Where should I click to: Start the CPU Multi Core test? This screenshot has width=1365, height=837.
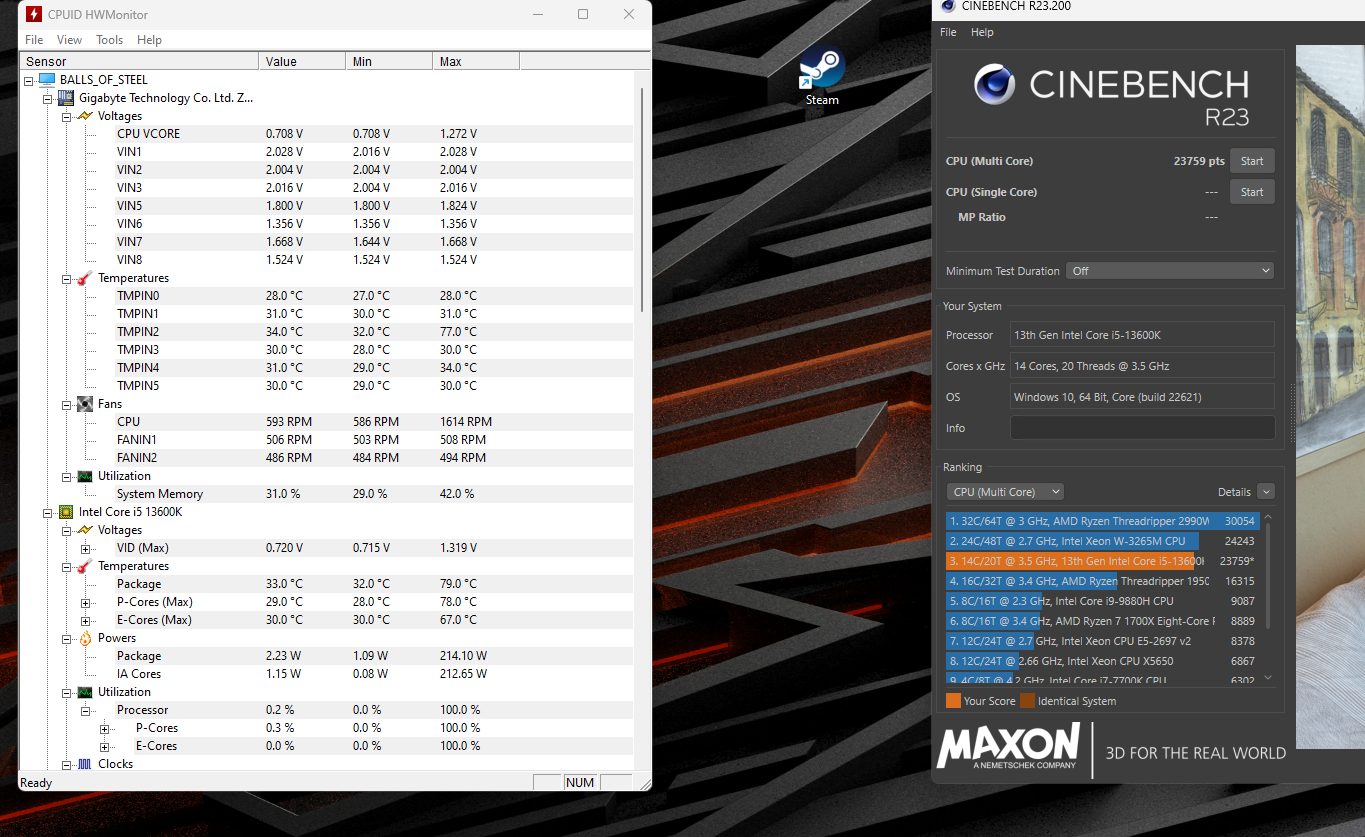pos(1252,161)
